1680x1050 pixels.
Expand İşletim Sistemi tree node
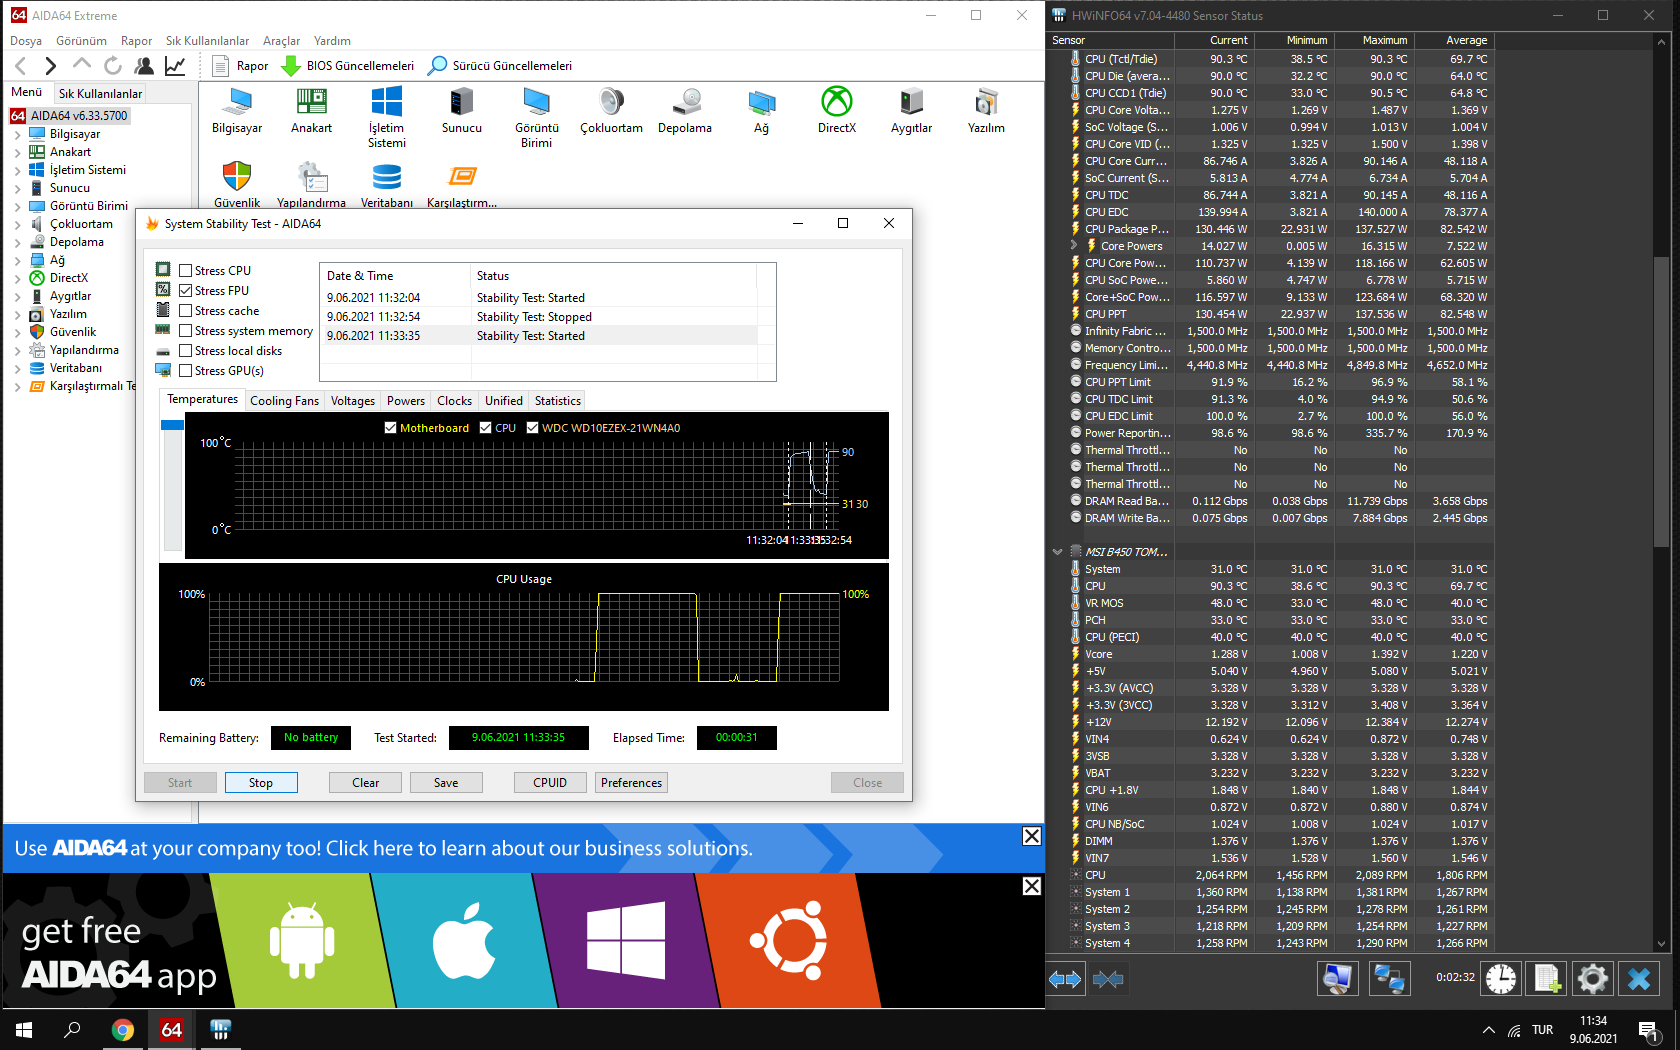pyautogui.click(x=17, y=171)
